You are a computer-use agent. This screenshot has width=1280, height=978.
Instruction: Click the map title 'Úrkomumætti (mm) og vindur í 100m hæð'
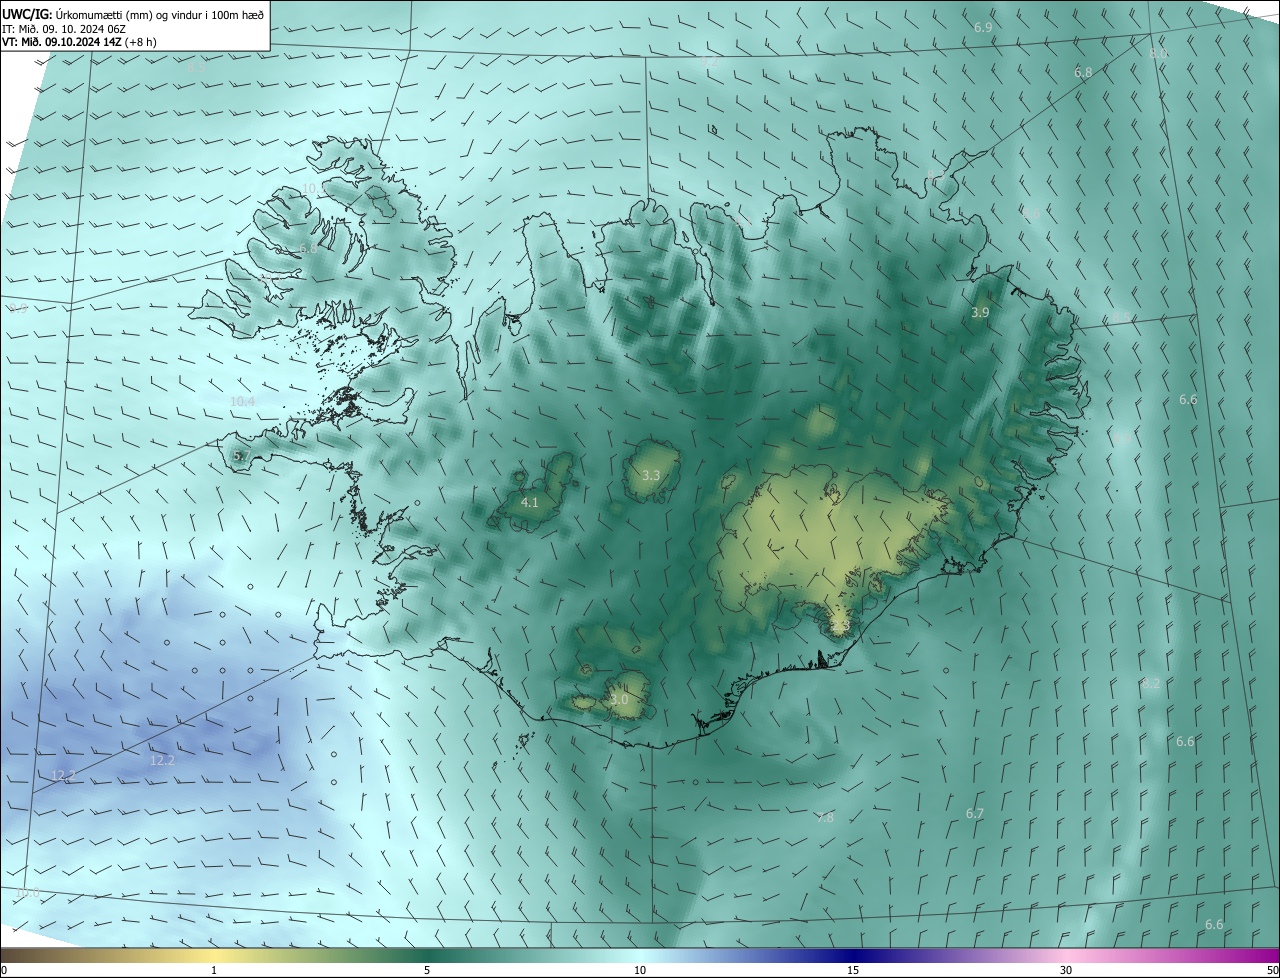click(160, 13)
